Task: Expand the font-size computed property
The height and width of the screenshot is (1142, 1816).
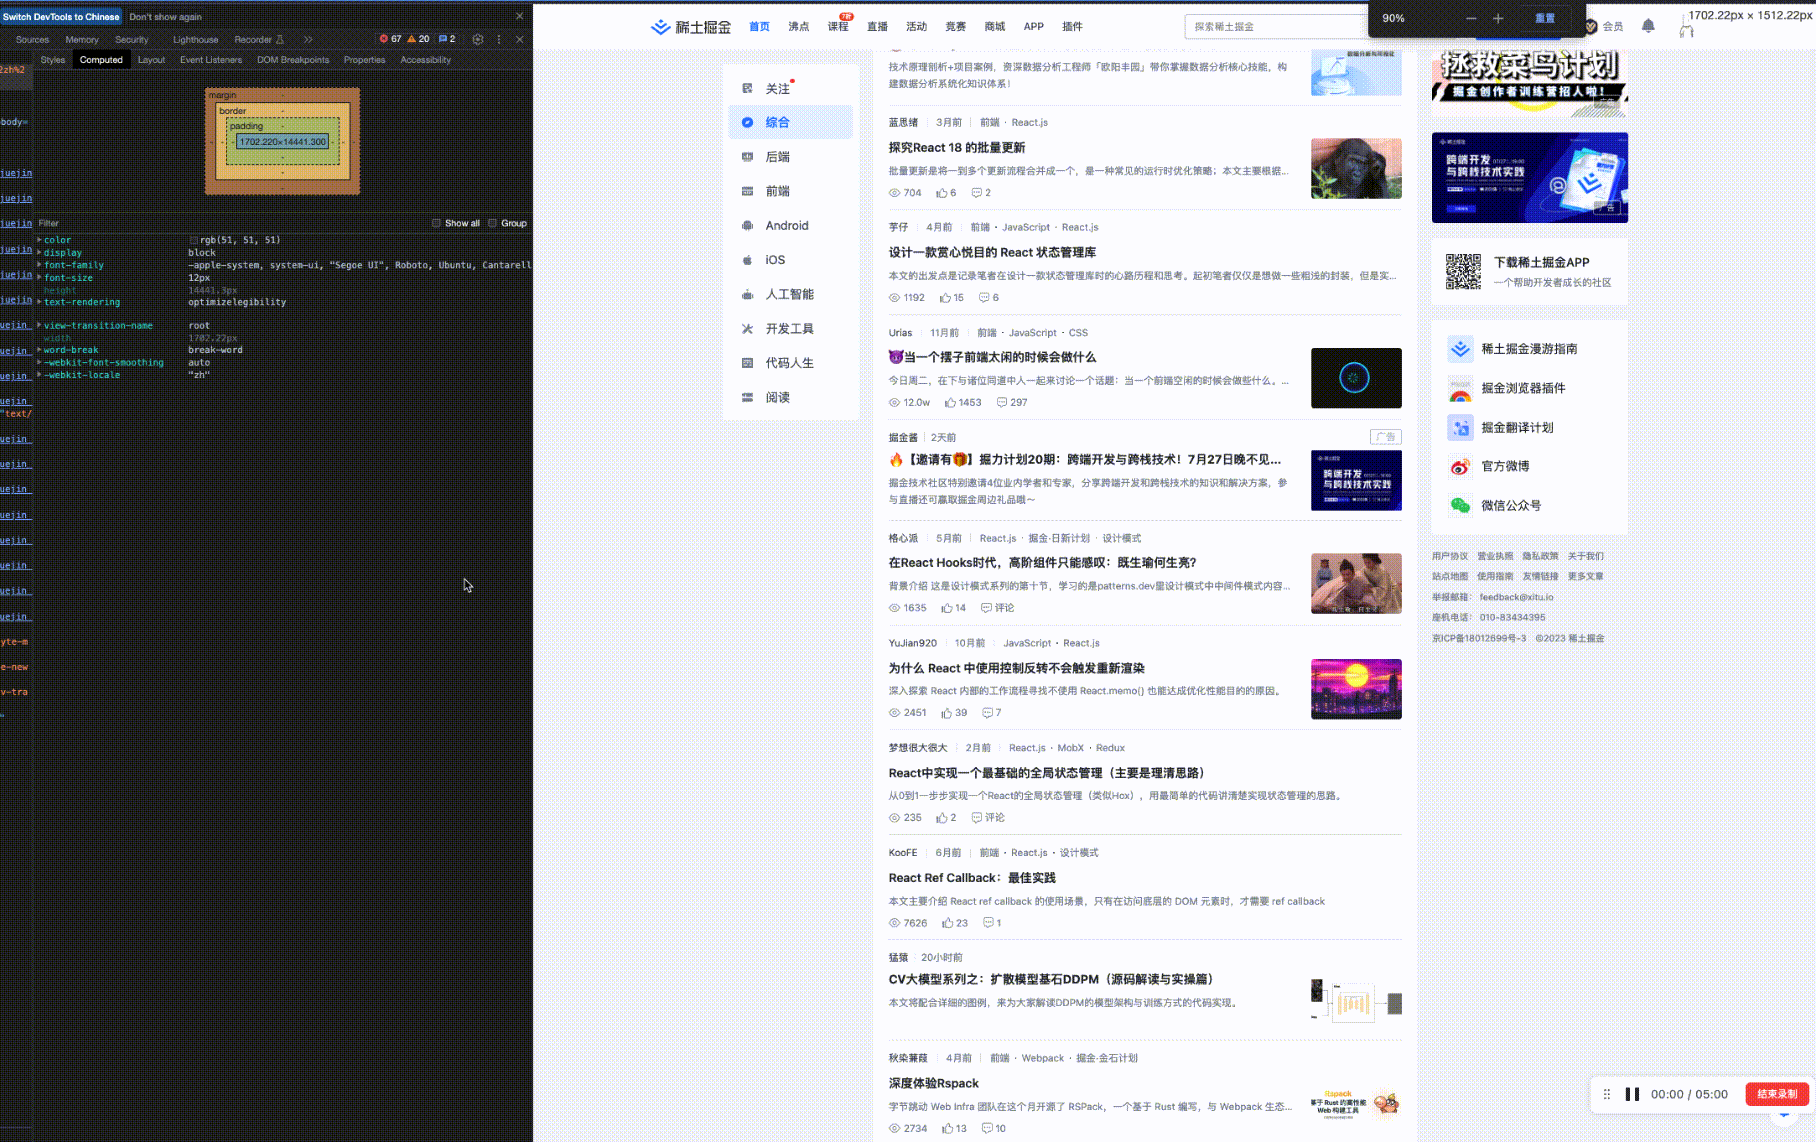Action: pos(39,278)
